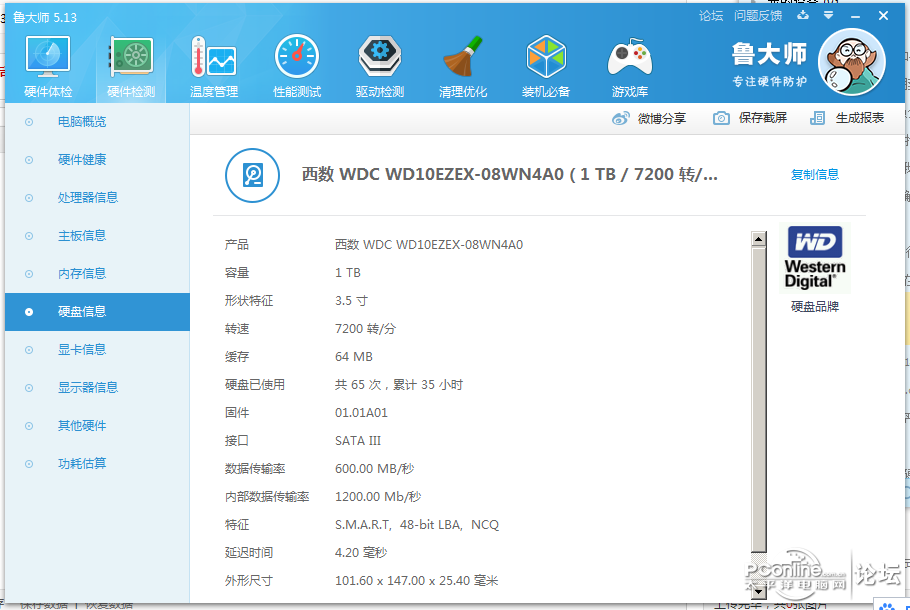Open the title bar dropdown menu arrow
Image resolution: width=910 pixels, height=610 pixels.
pyautogui.click(x=829, y=16)
